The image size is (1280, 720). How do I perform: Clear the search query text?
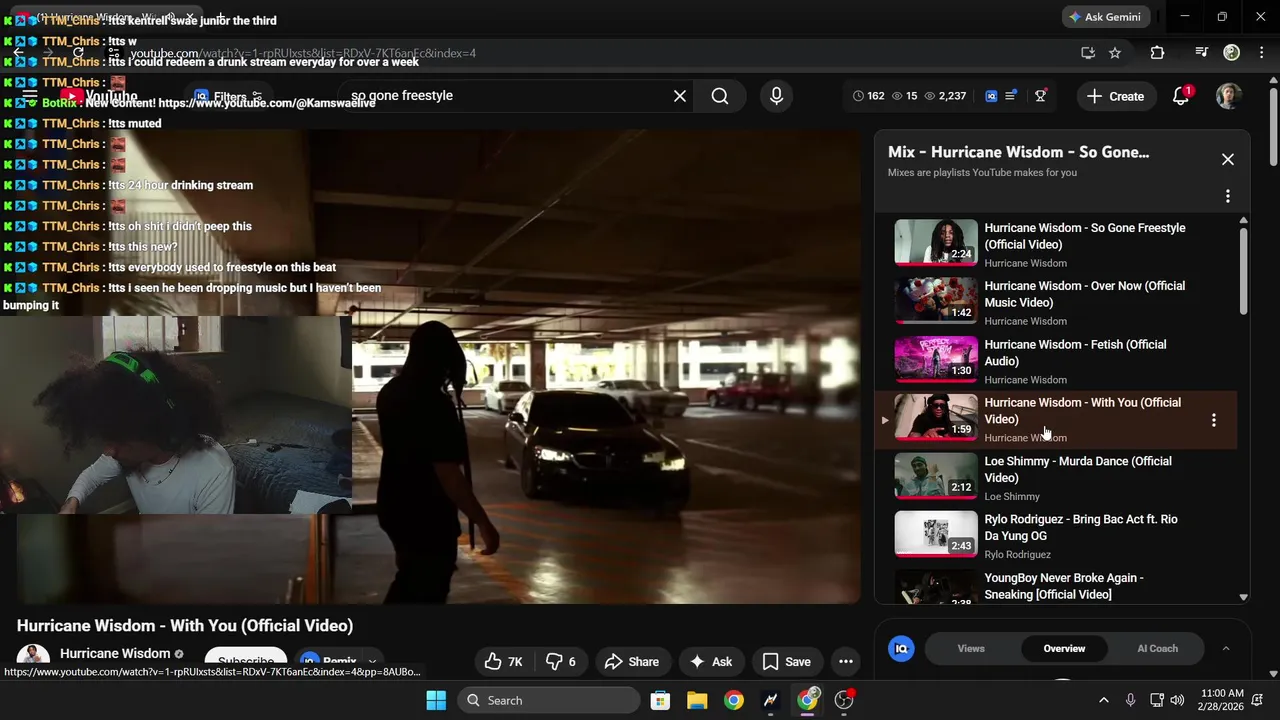coord(680,96)
